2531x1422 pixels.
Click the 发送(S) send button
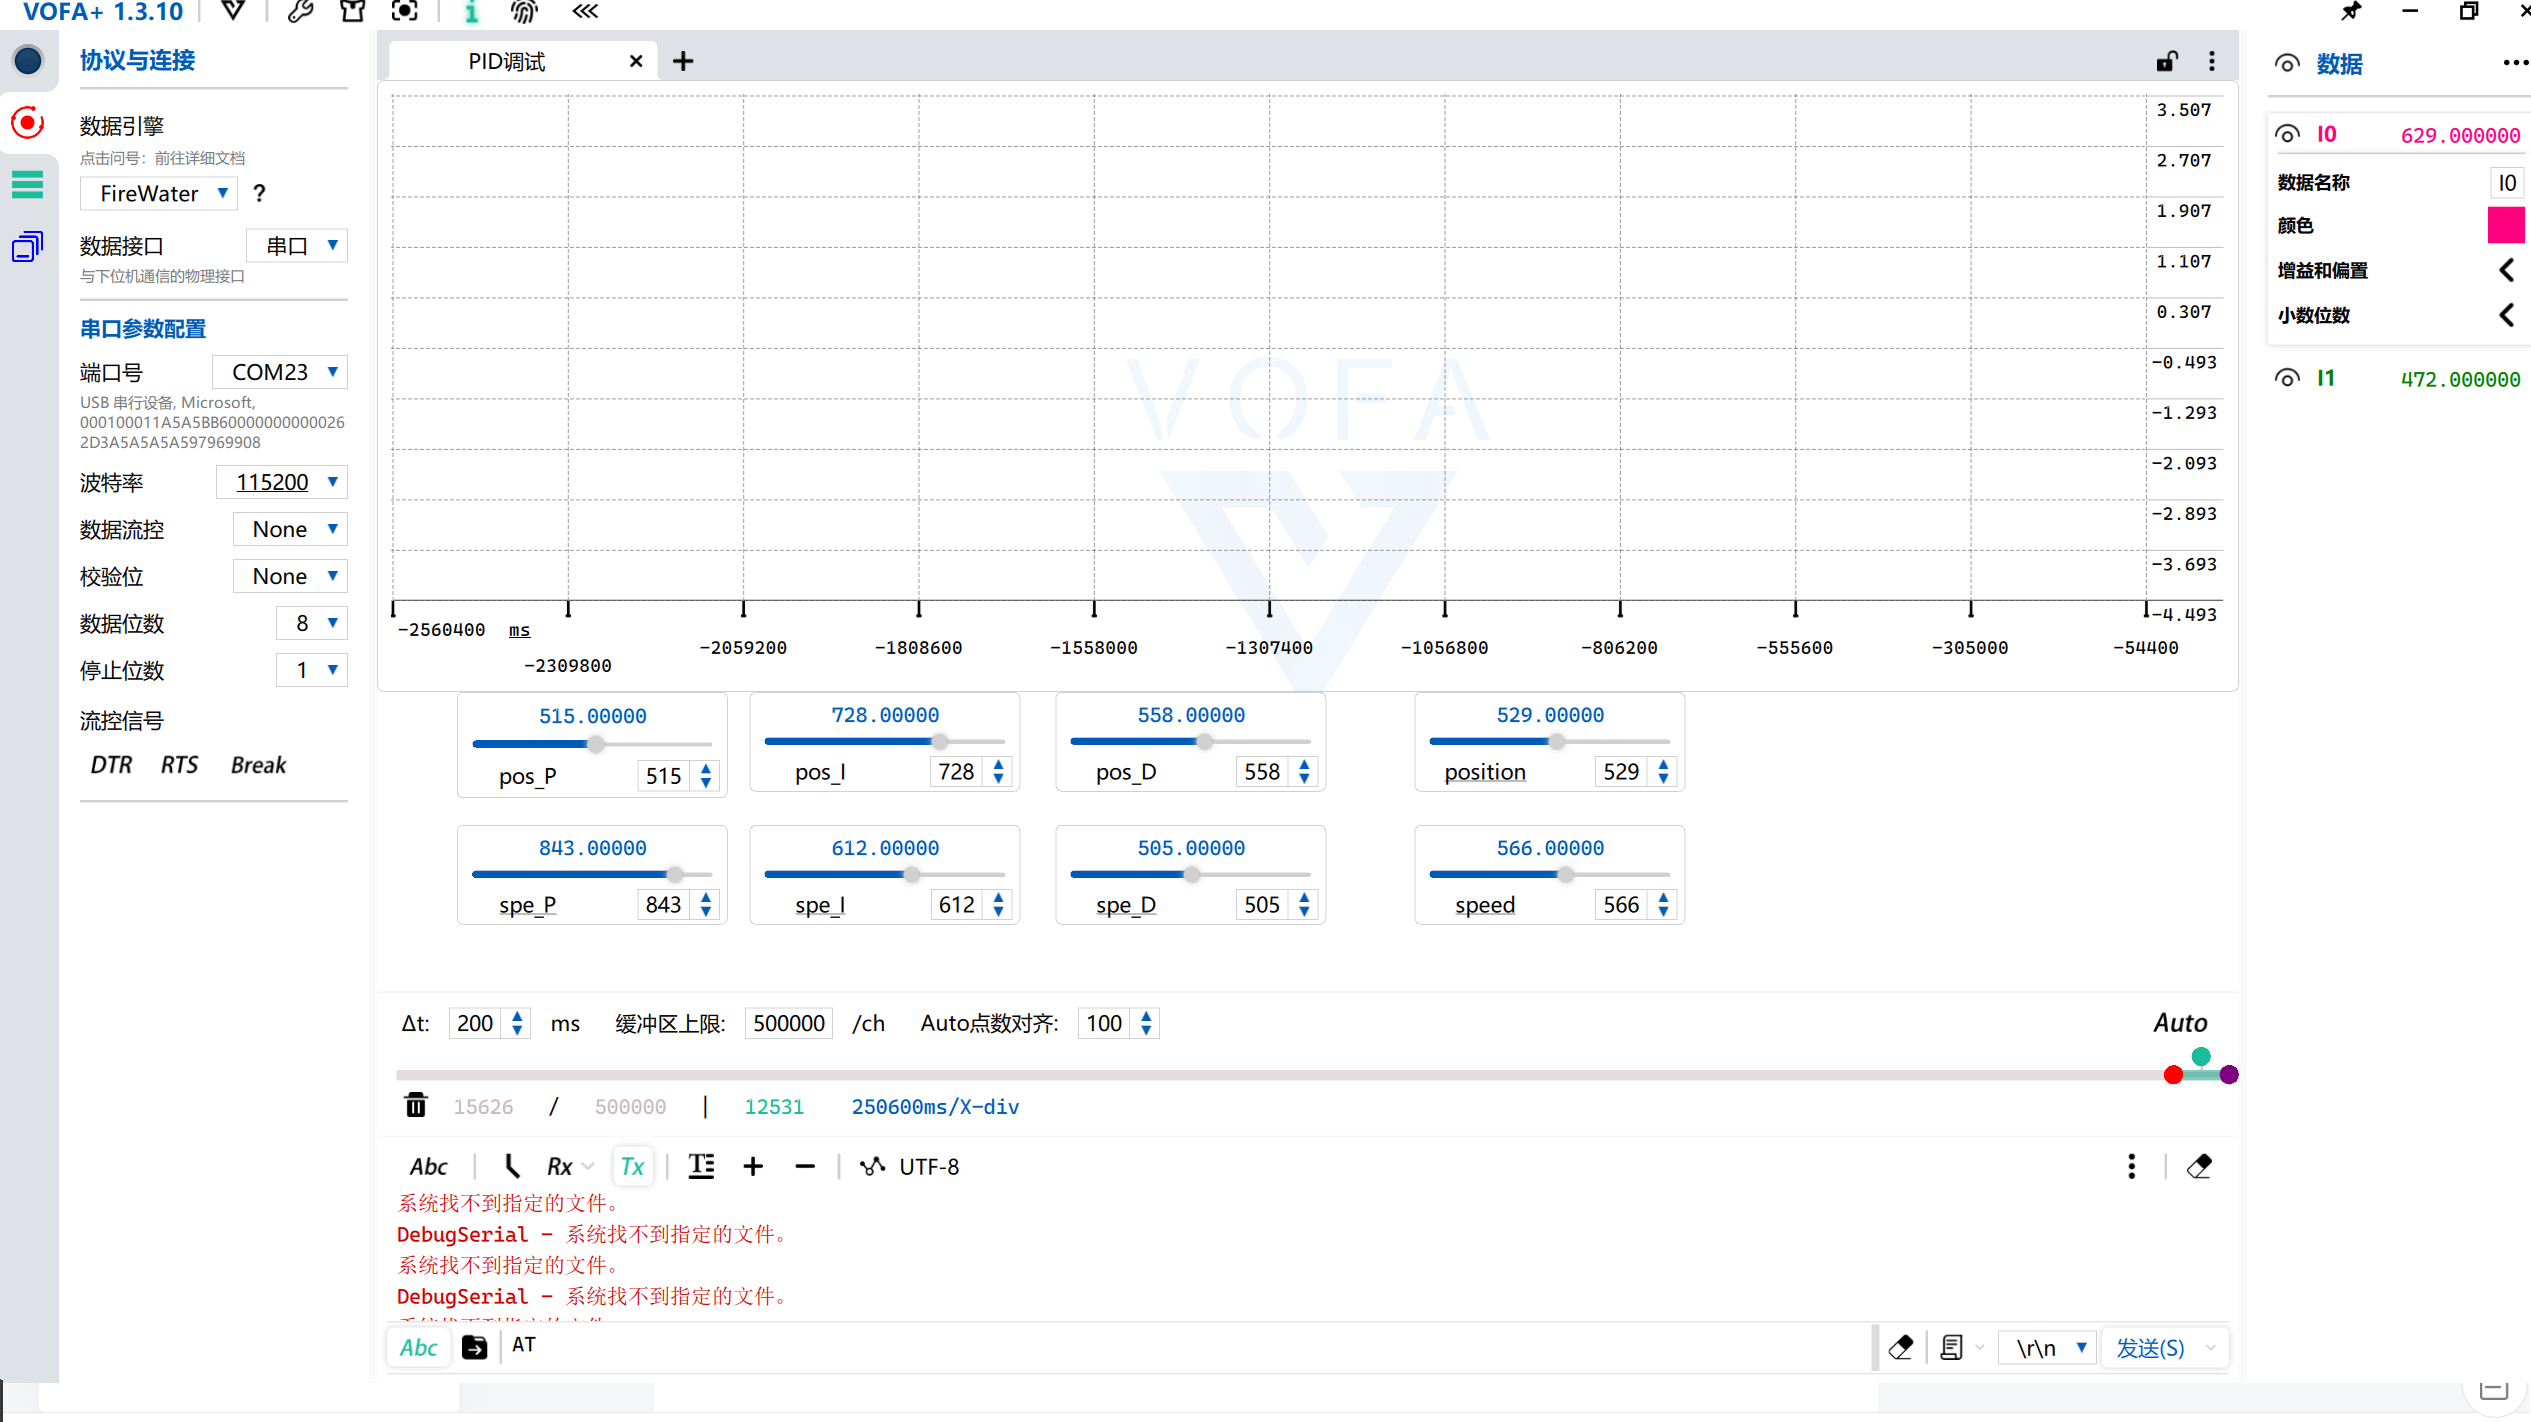click(2151, 1348)
